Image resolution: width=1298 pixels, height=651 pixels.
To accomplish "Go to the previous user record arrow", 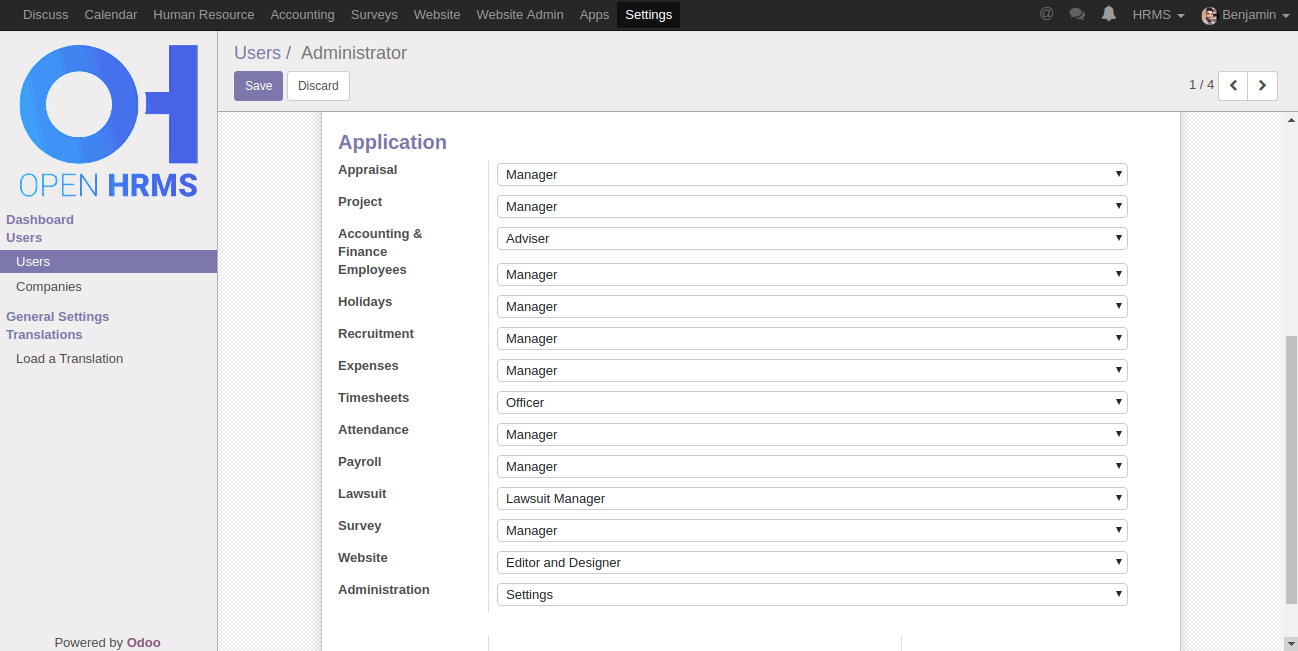I will tap(1233, 86).
